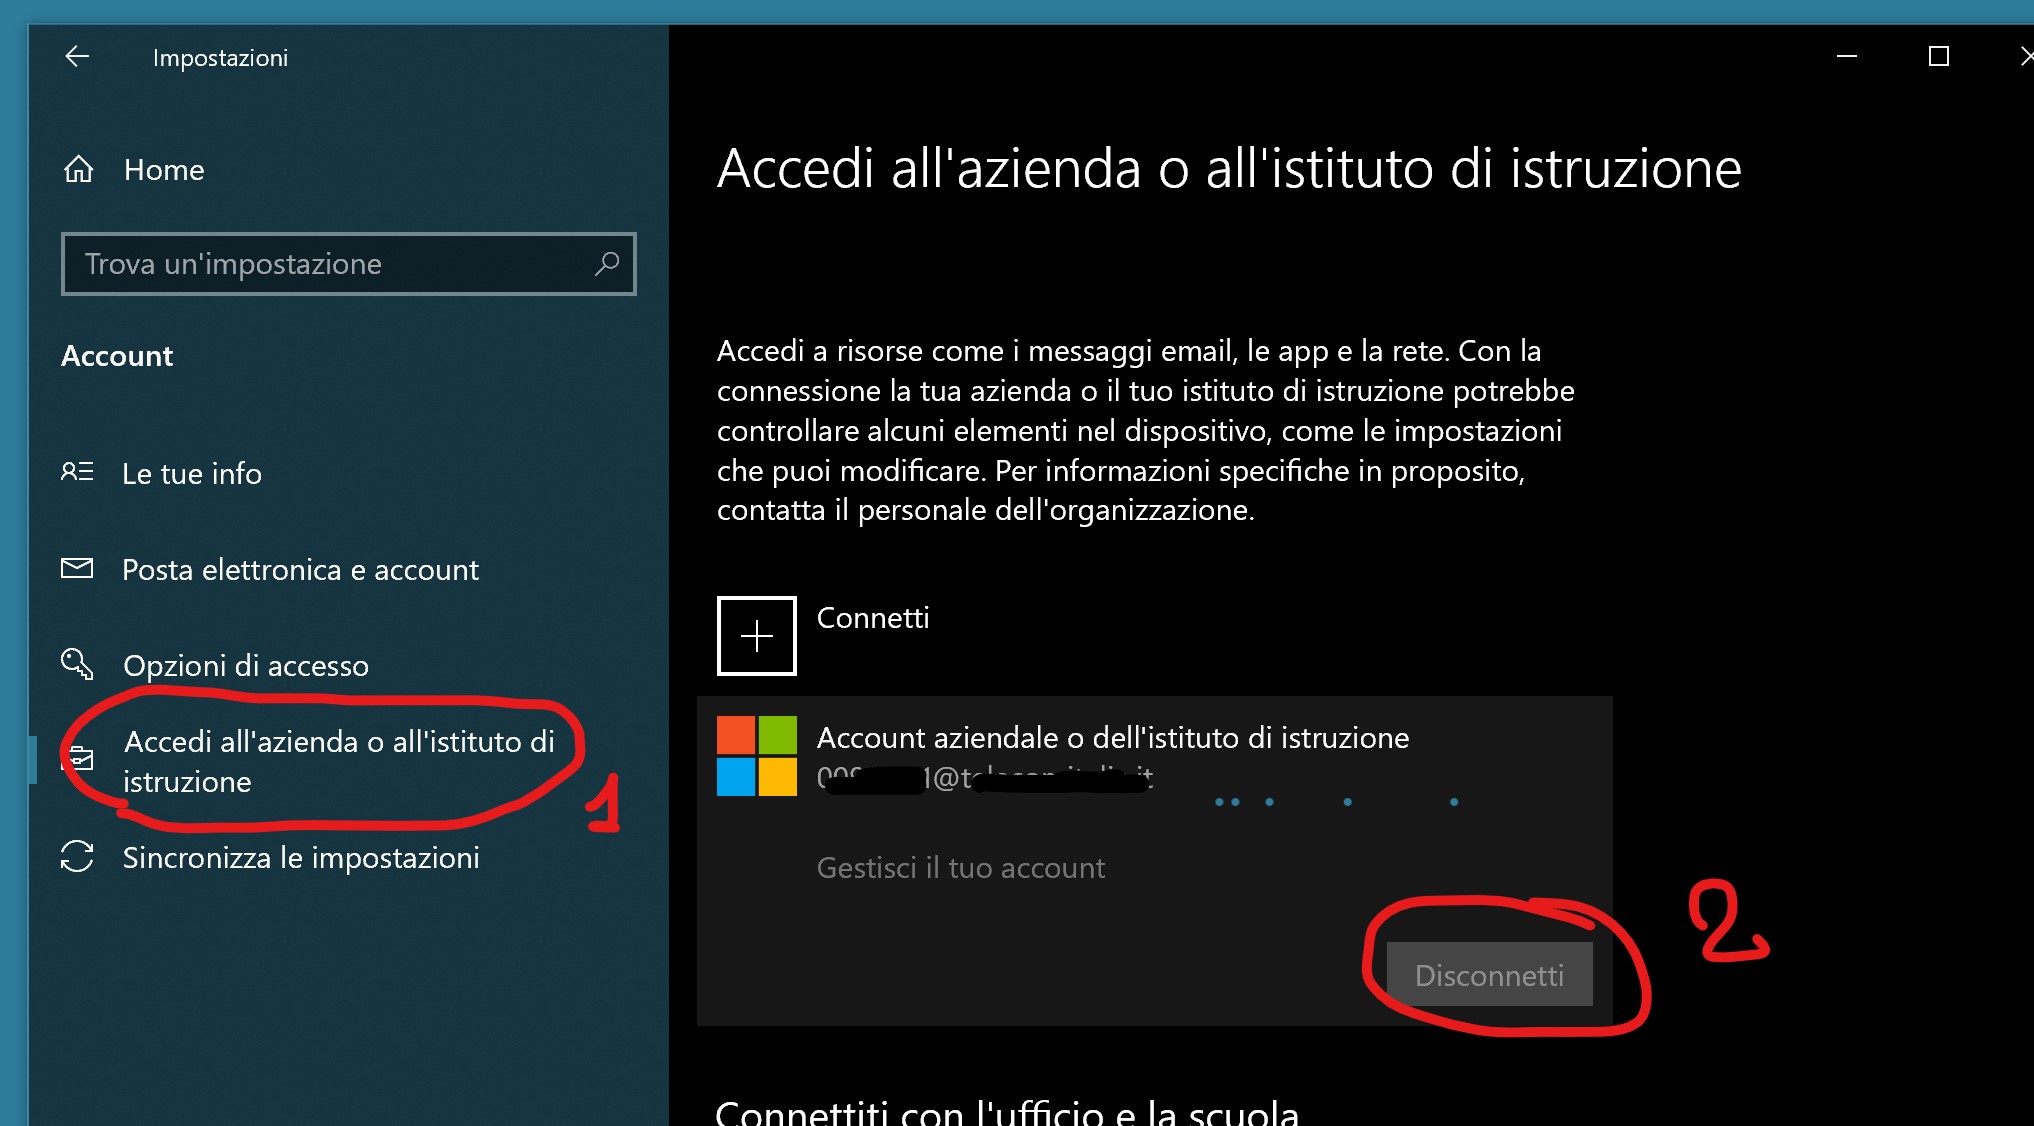
Task: Go to Opzioni di accesso
Action: pyautogui.click(x=246, y=666)
